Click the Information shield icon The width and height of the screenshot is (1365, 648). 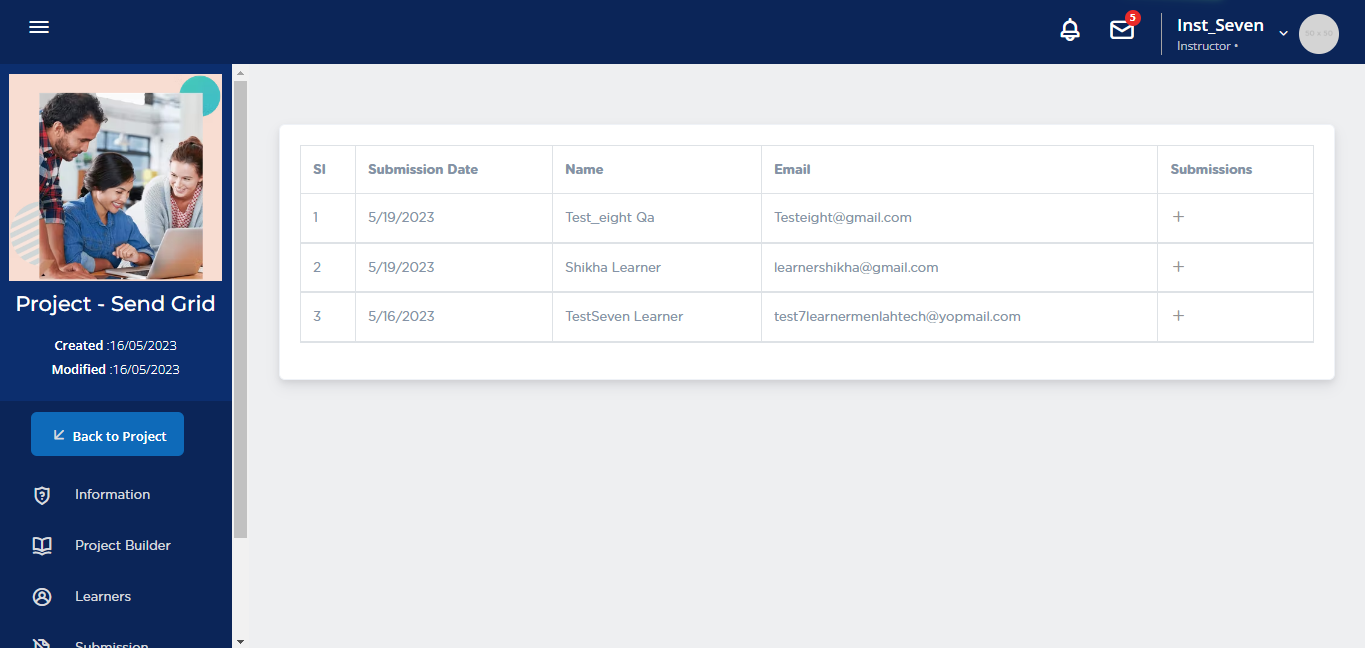42,495
